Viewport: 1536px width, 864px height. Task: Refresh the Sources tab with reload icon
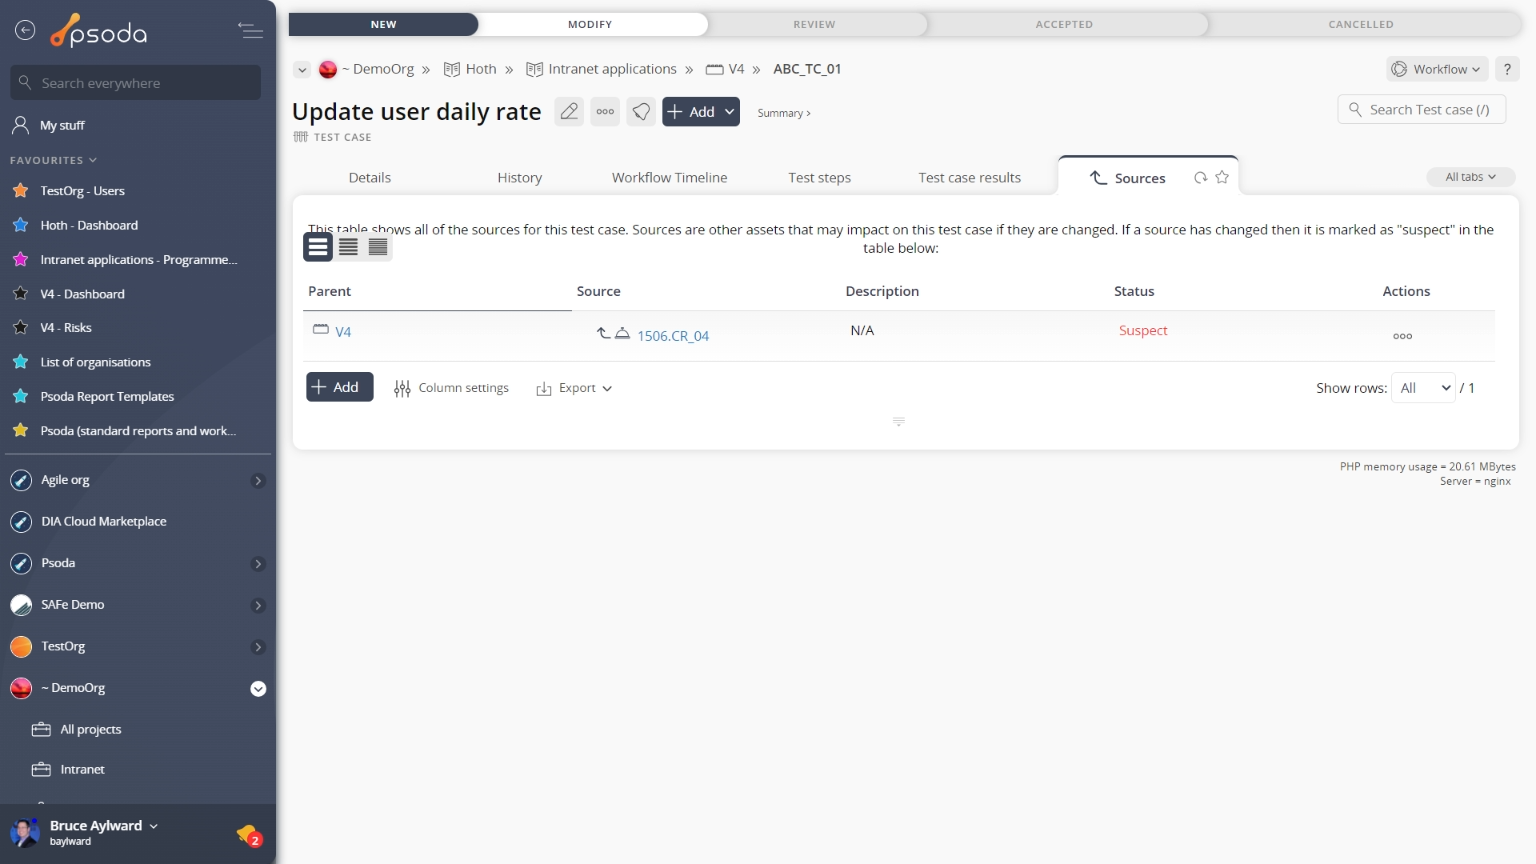tap(1200, 178)
